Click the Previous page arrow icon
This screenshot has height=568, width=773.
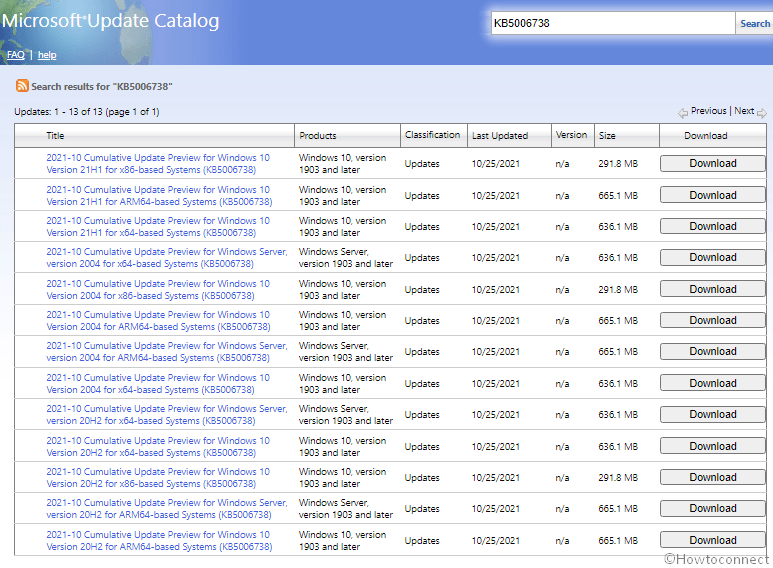click(x=683, y=113)
